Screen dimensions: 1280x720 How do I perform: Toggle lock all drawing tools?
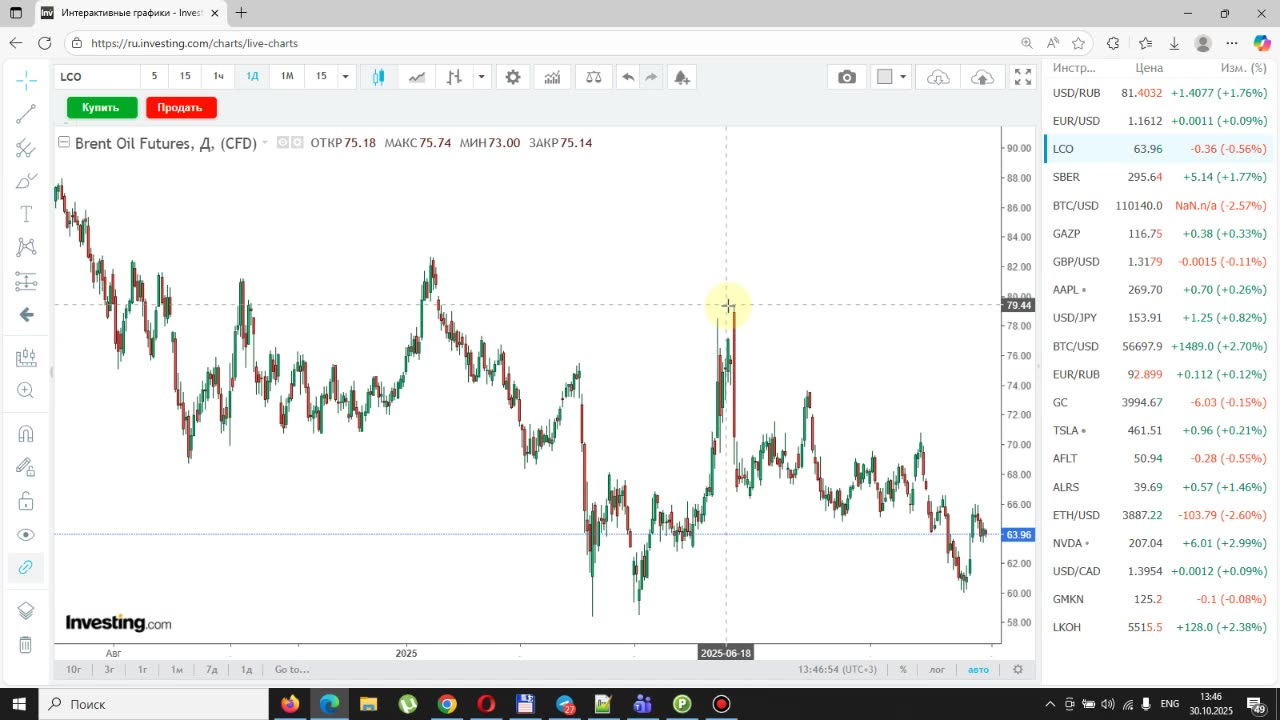[26, 501]
